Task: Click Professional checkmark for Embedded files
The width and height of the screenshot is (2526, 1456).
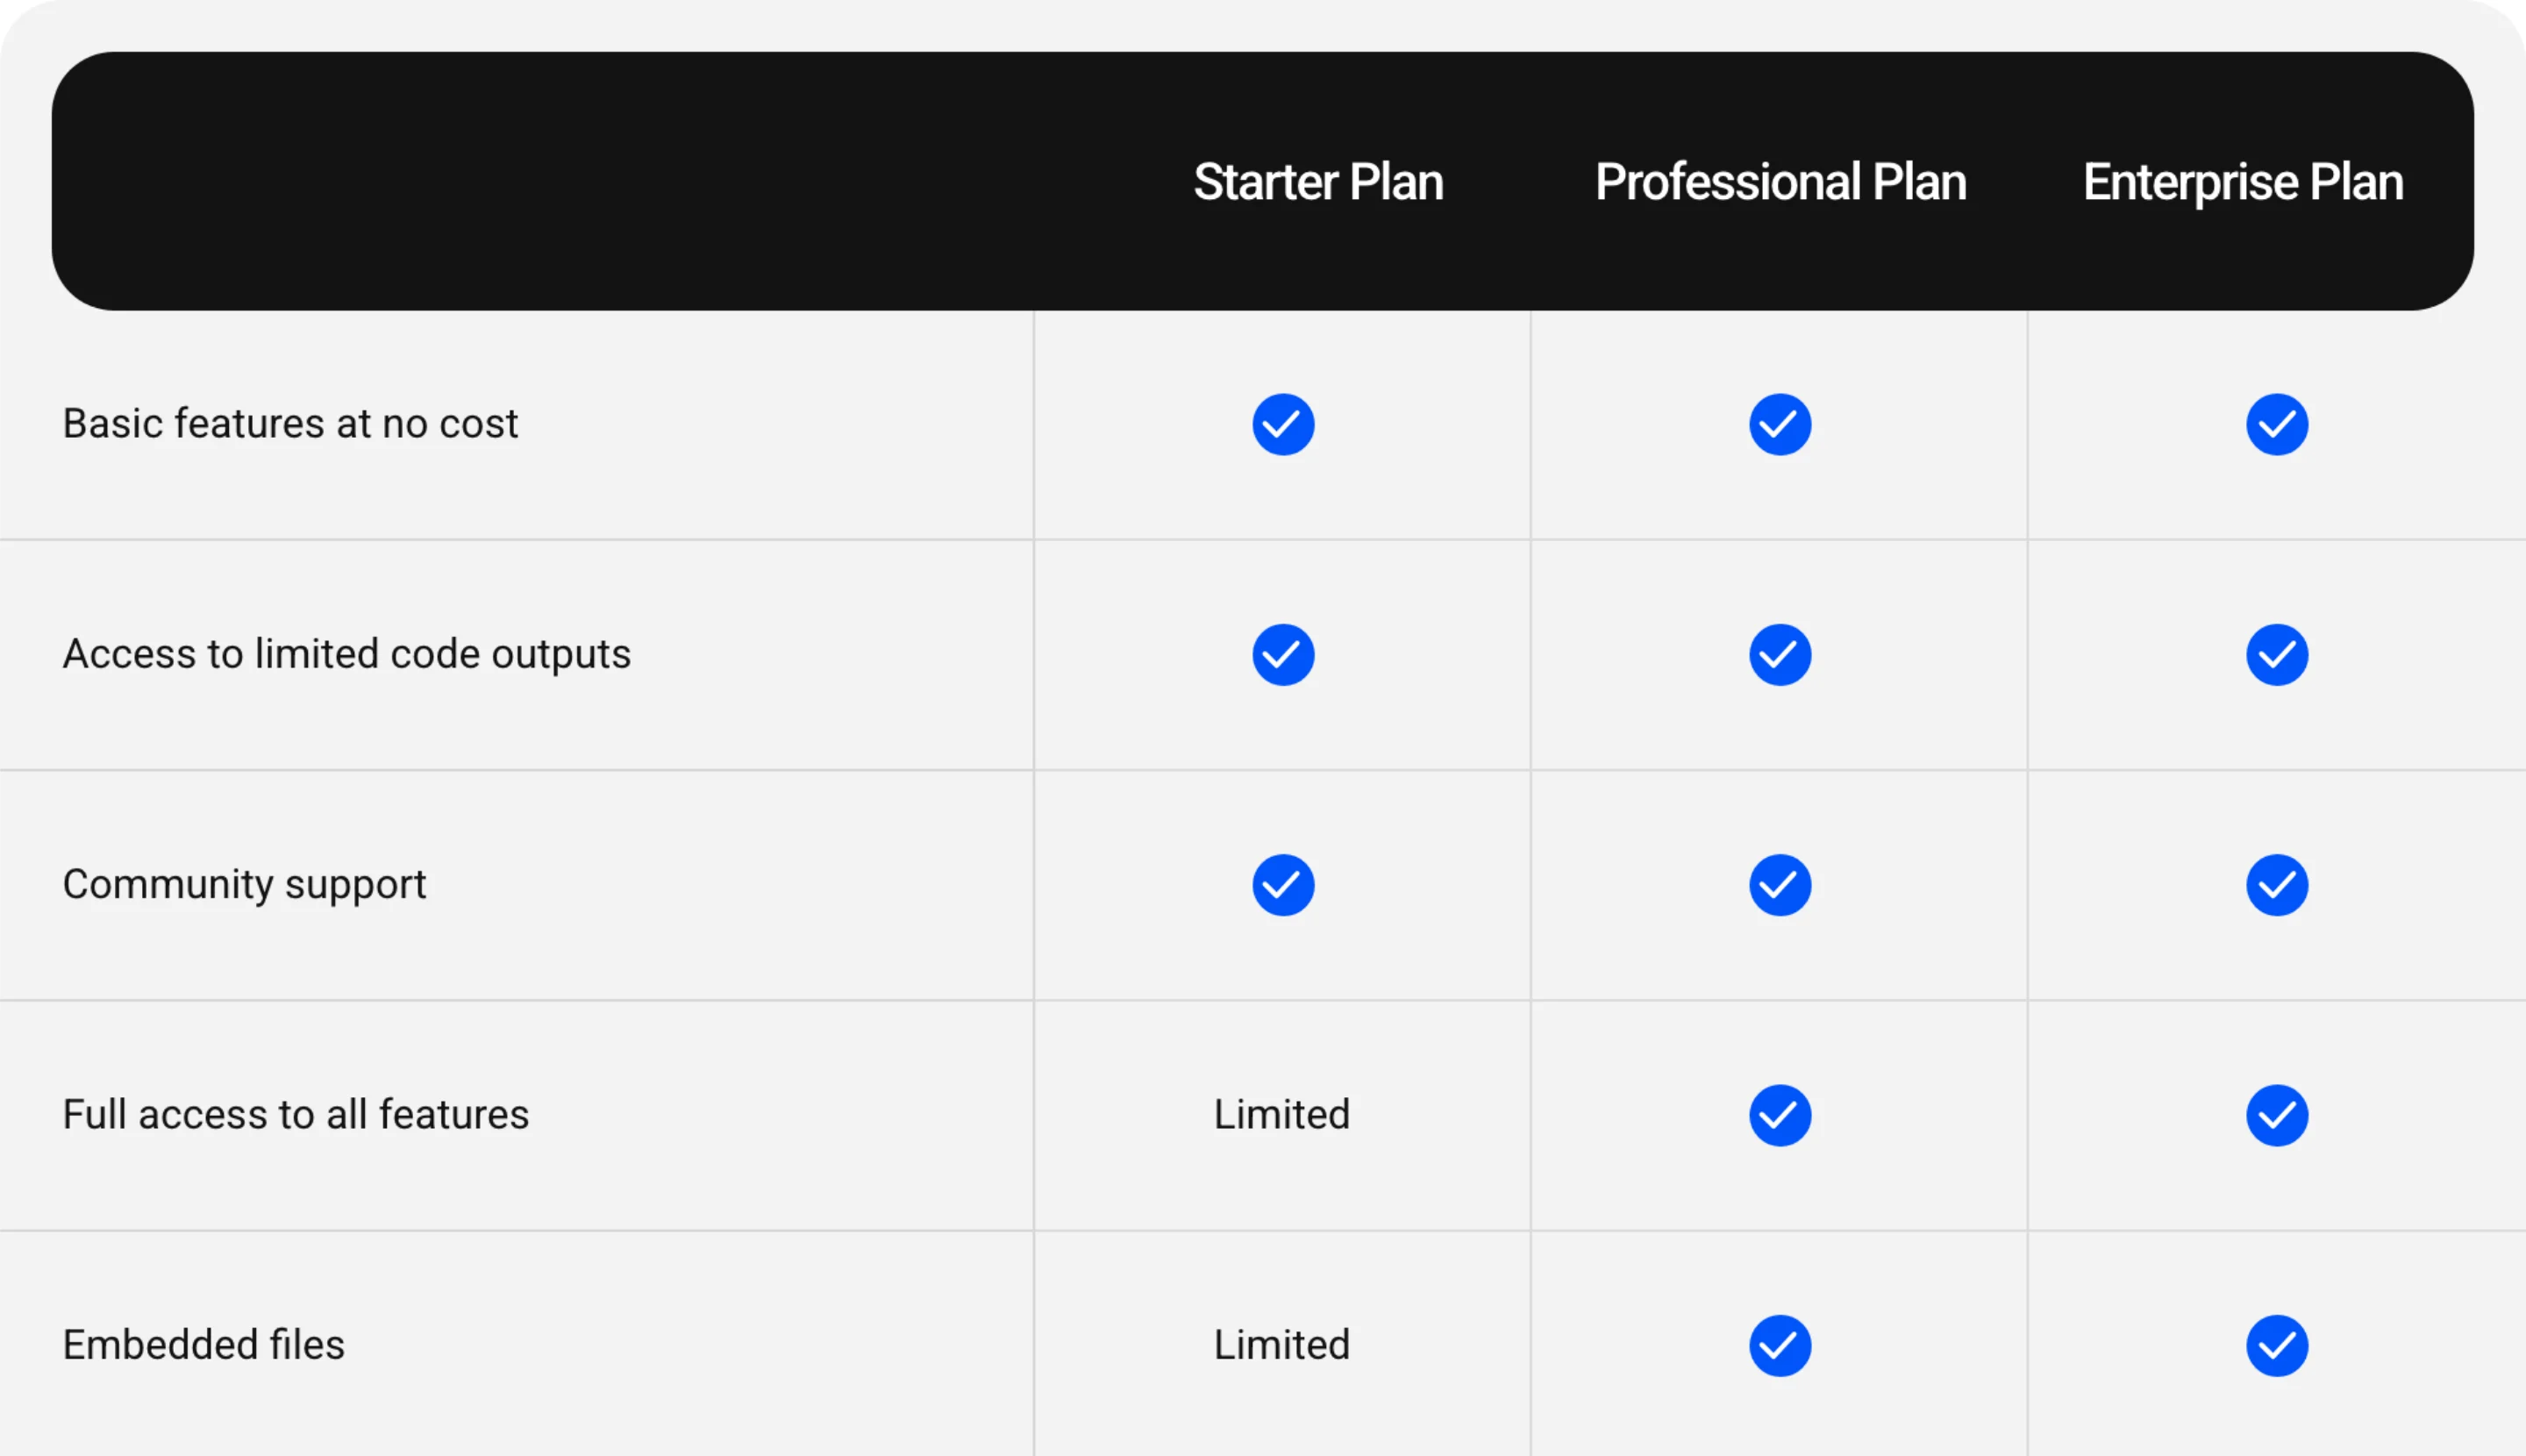Action: [x=1780, y=1345]
